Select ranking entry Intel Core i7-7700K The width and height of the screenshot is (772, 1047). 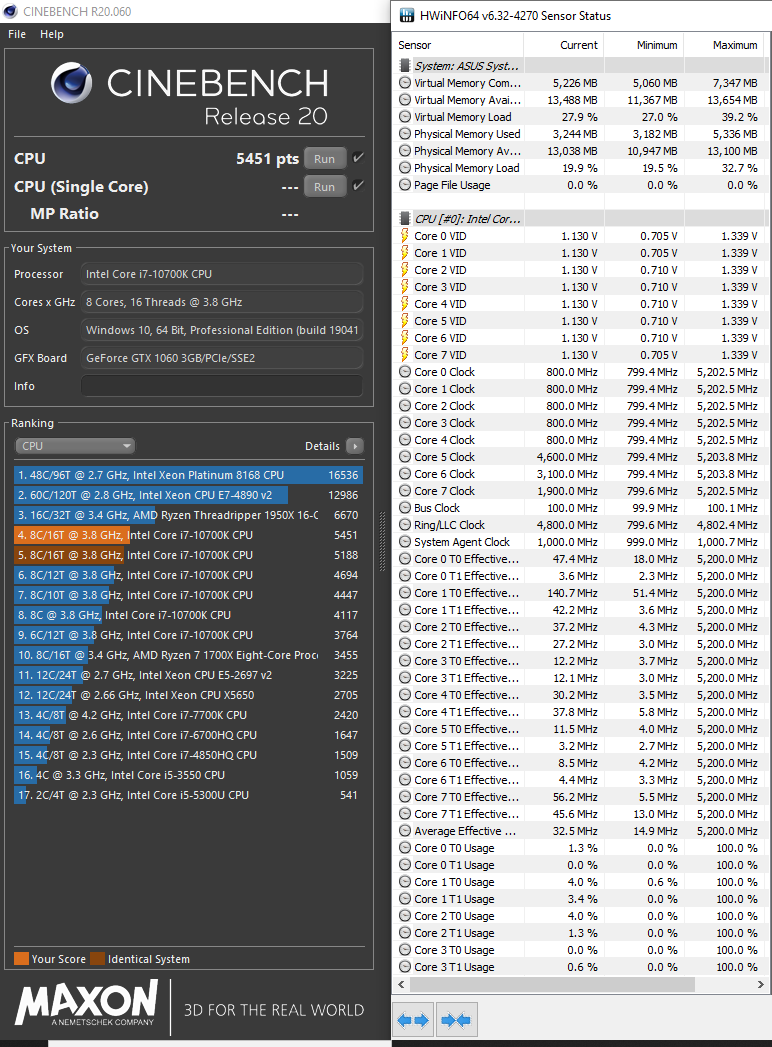point(188,715)
